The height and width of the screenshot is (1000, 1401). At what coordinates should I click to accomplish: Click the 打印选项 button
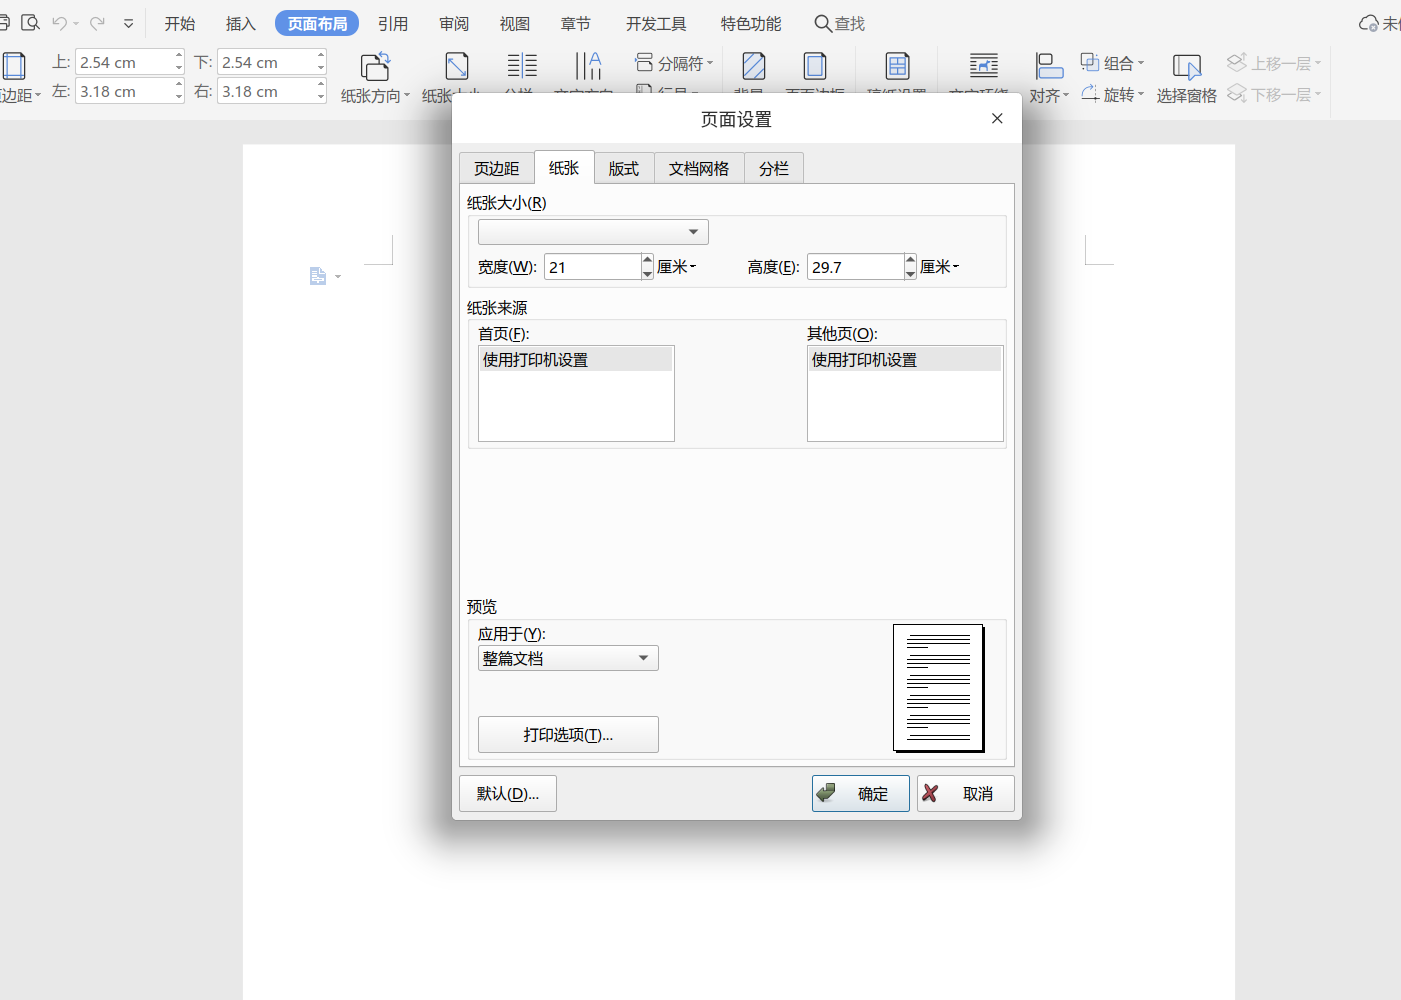click(x=568, y=735)
